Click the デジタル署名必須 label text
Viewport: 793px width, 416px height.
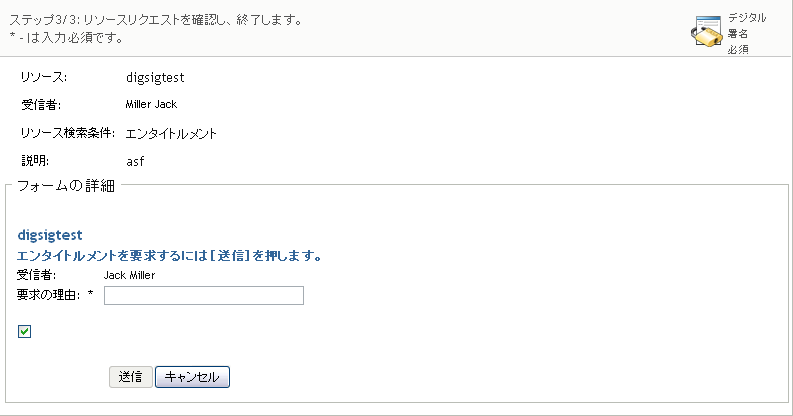746,33
